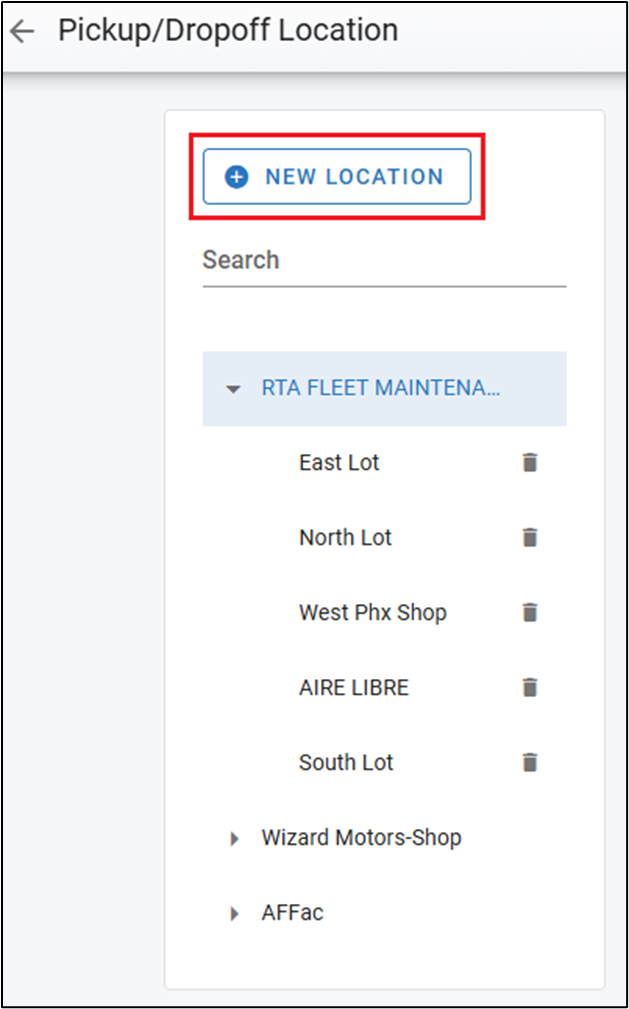The image size is (629, 1009).
Task: Select East Lot in the list
Action: (339, 463)
